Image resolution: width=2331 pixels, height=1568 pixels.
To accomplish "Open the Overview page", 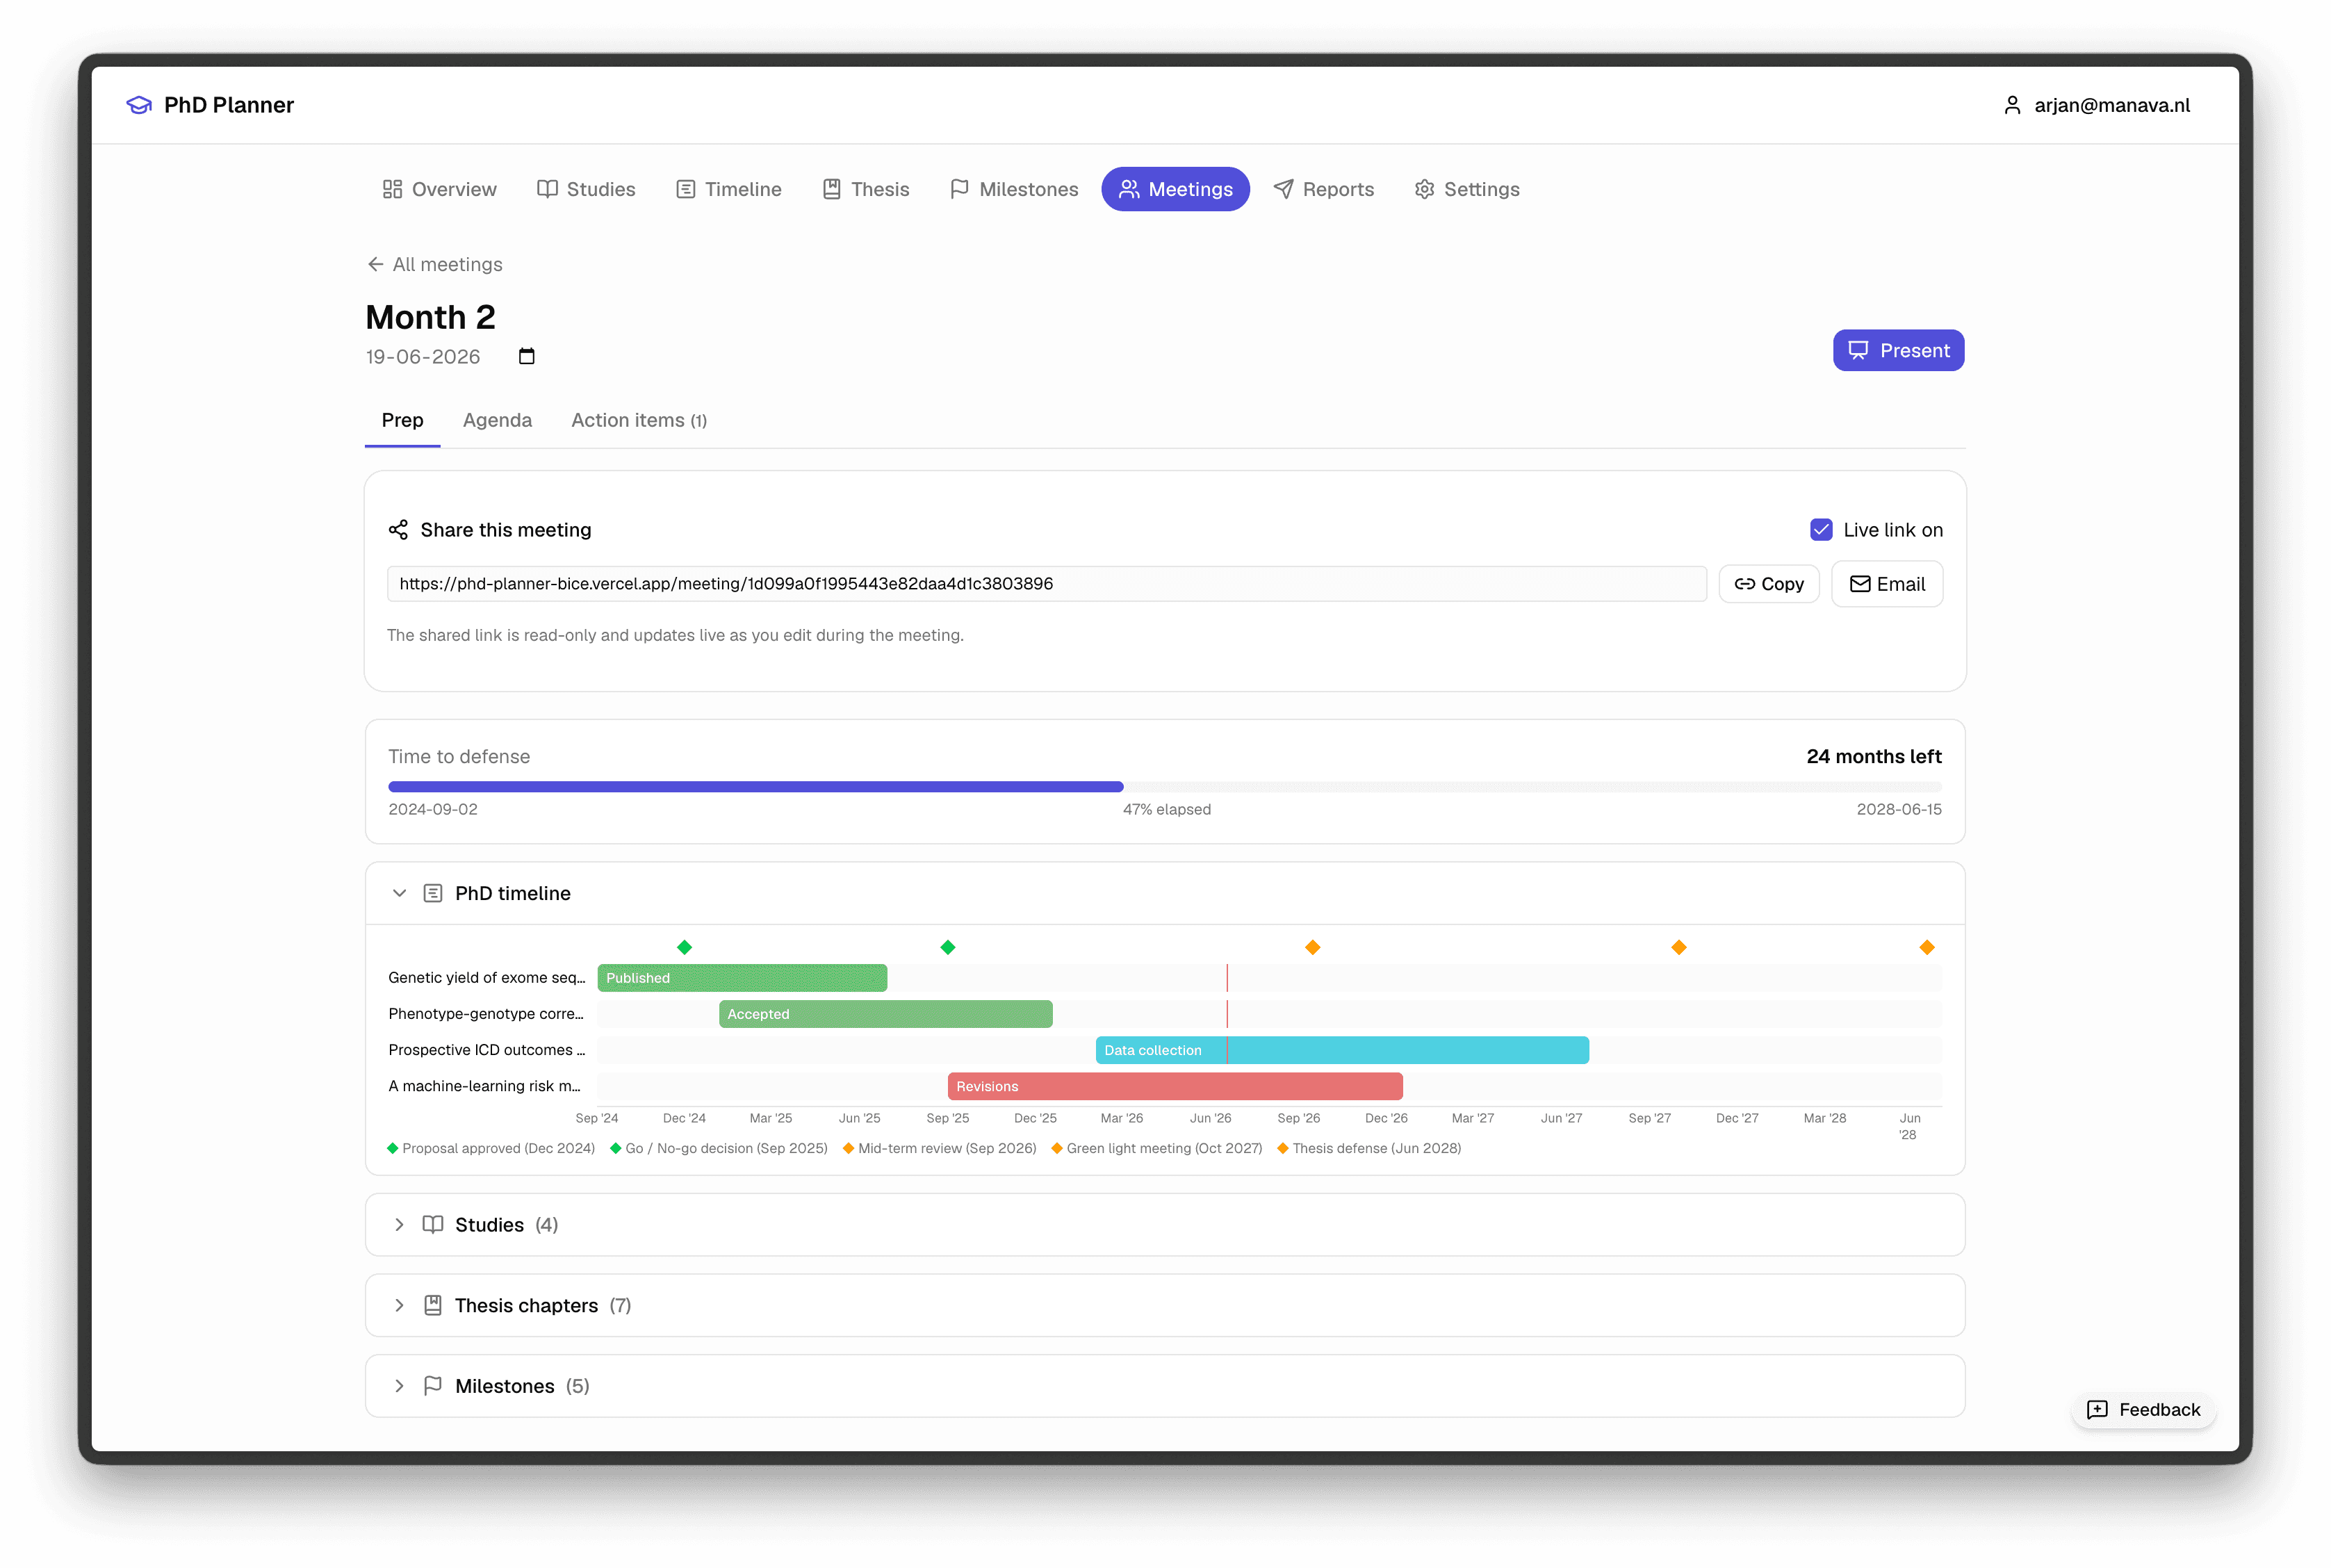I will 439,189.
